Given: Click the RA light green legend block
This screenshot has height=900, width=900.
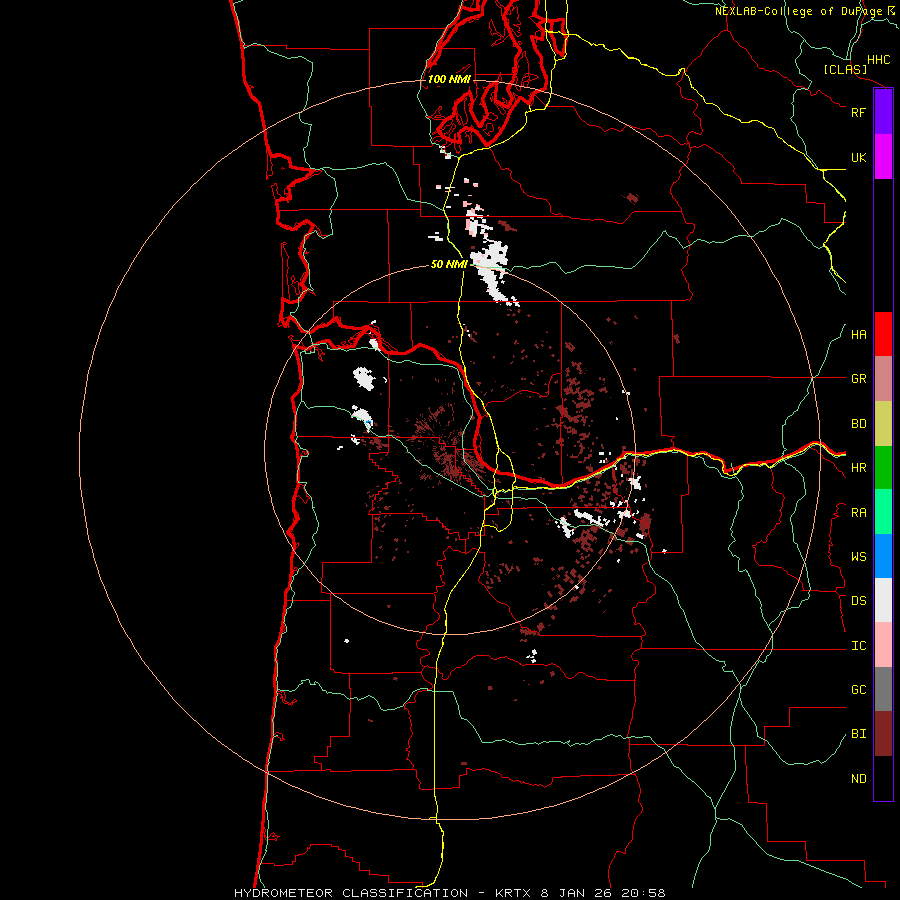Looking at the screenshot, I should pyautogui.click(x=883, y=512).
